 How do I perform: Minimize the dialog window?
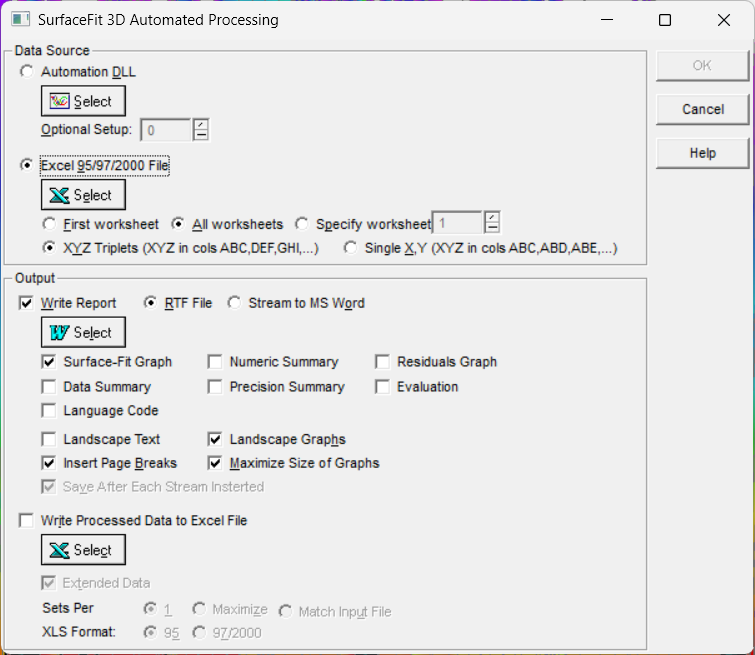(607, 20)
